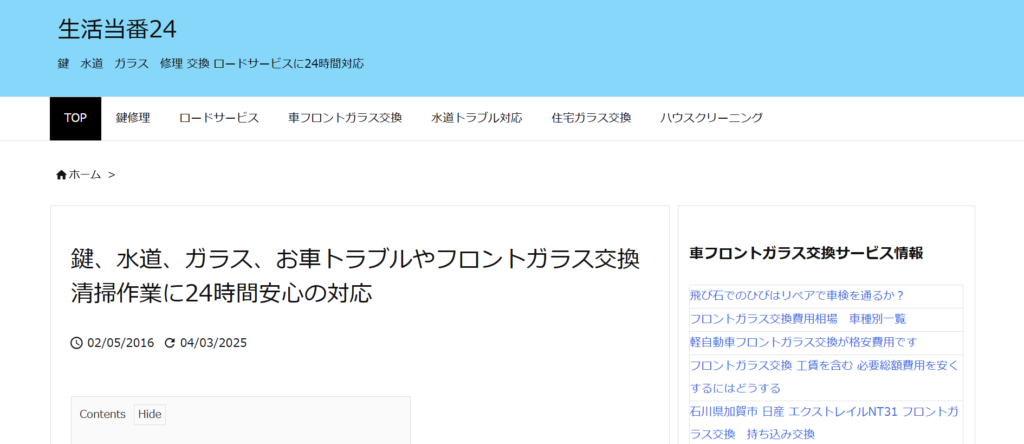
Task: Open 水道トラブル対応 menu item
Action: 477,118
